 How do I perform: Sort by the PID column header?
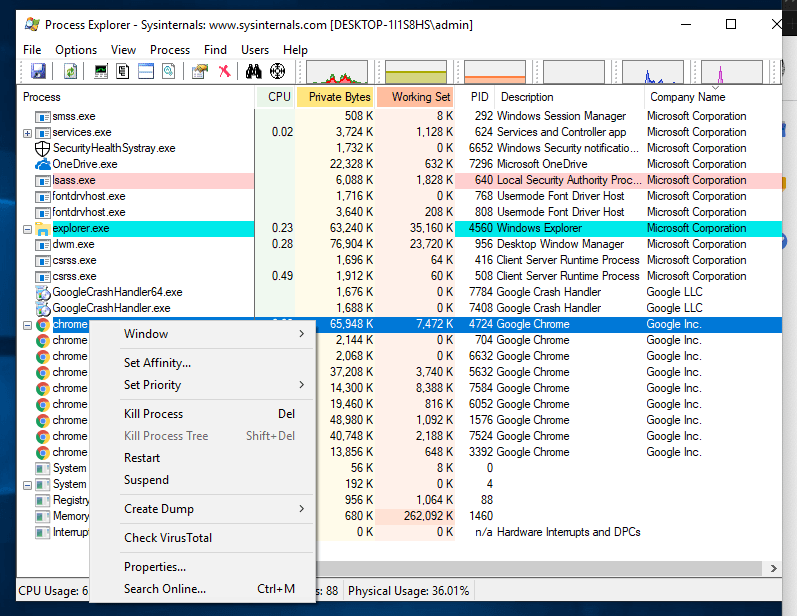(477, 97)
